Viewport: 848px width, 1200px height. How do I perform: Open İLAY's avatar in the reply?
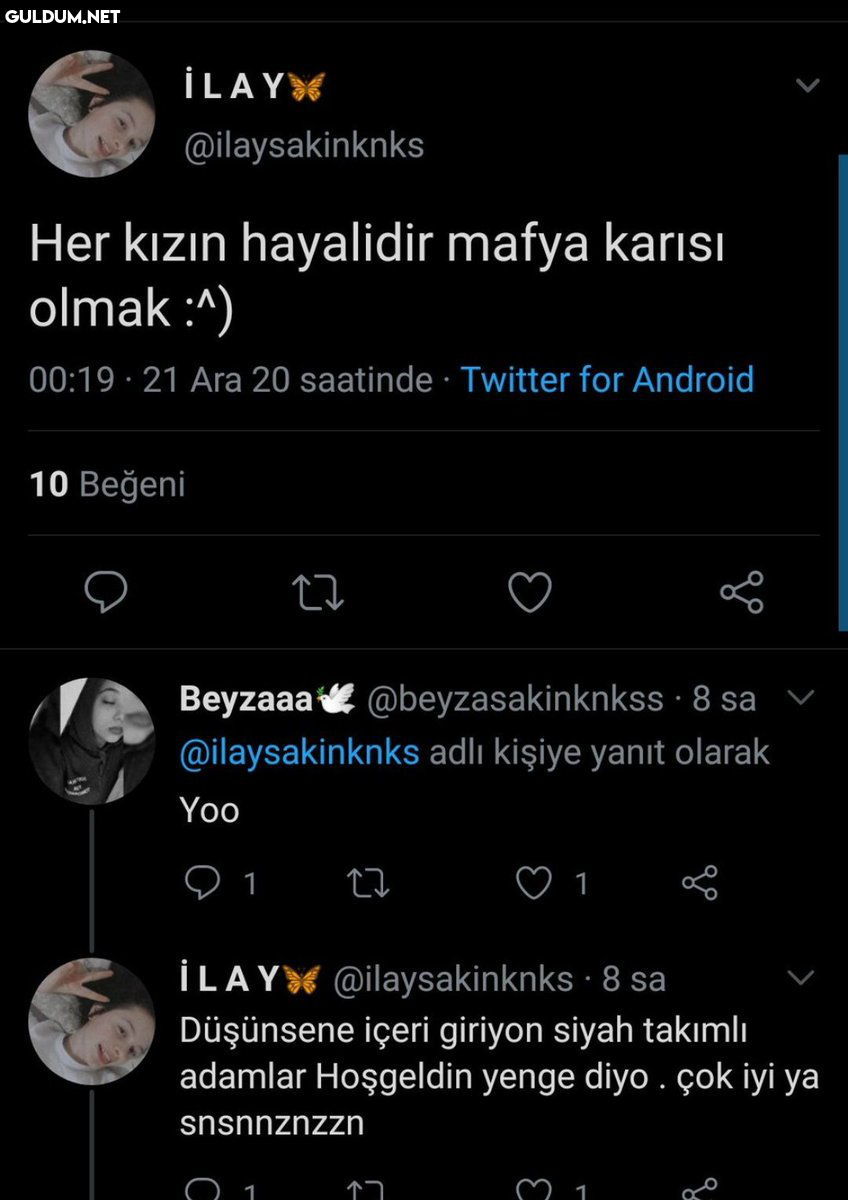click(91, 1021)
